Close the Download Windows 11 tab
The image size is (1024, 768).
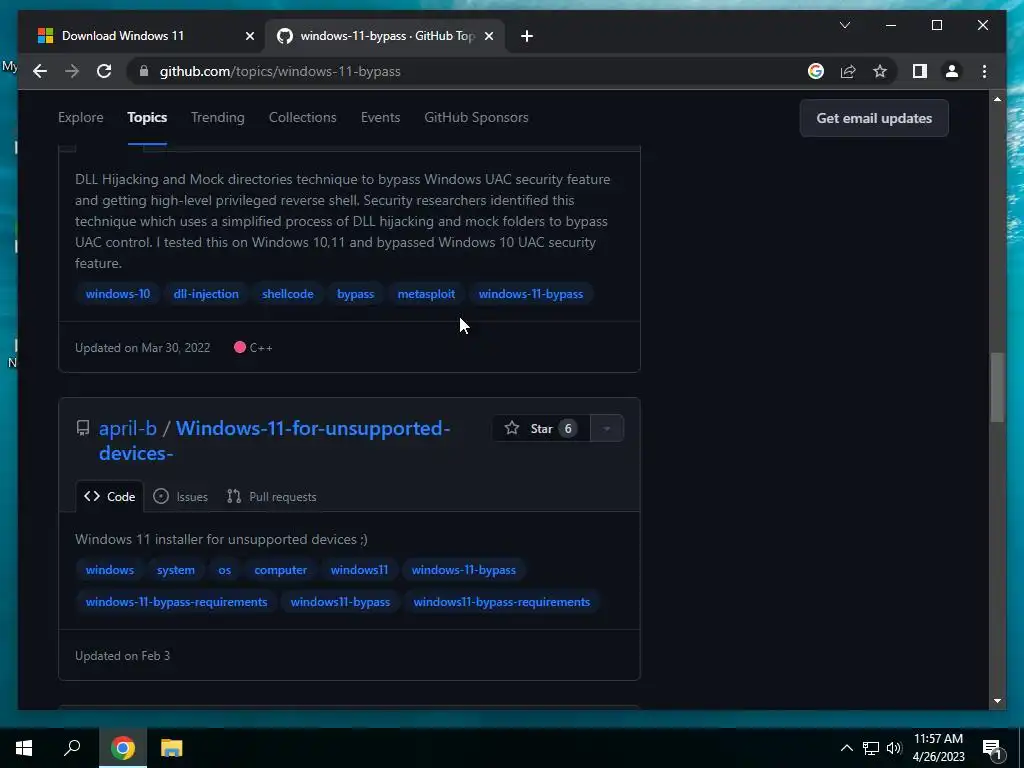[249, 36]
